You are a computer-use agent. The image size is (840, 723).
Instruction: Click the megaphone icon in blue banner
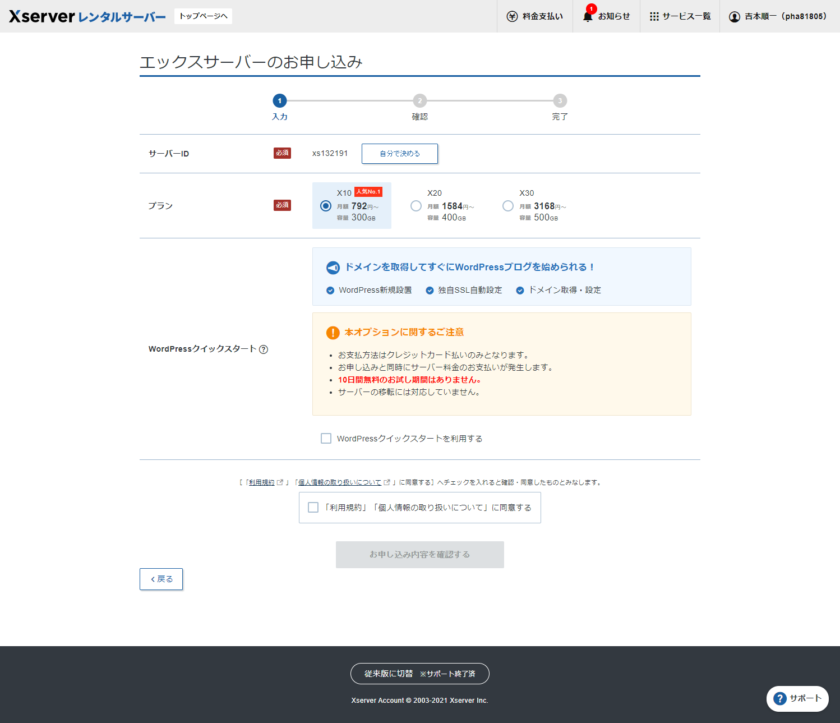tap(333, 267)
